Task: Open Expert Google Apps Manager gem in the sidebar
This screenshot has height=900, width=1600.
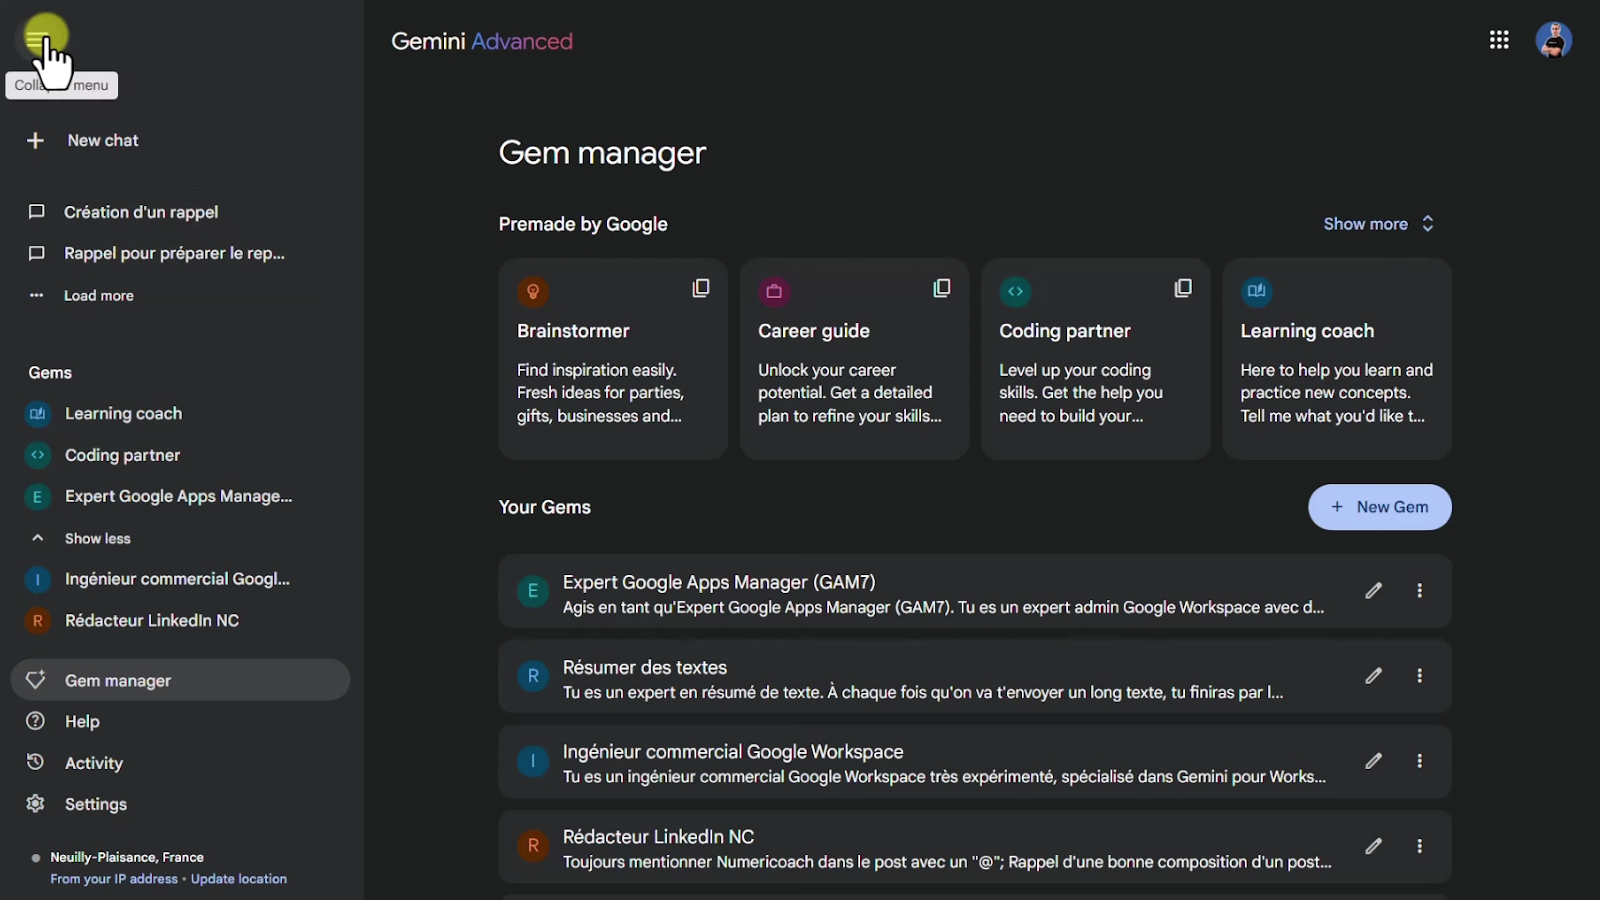Action: pyautogui.click(x=178, y=496)
